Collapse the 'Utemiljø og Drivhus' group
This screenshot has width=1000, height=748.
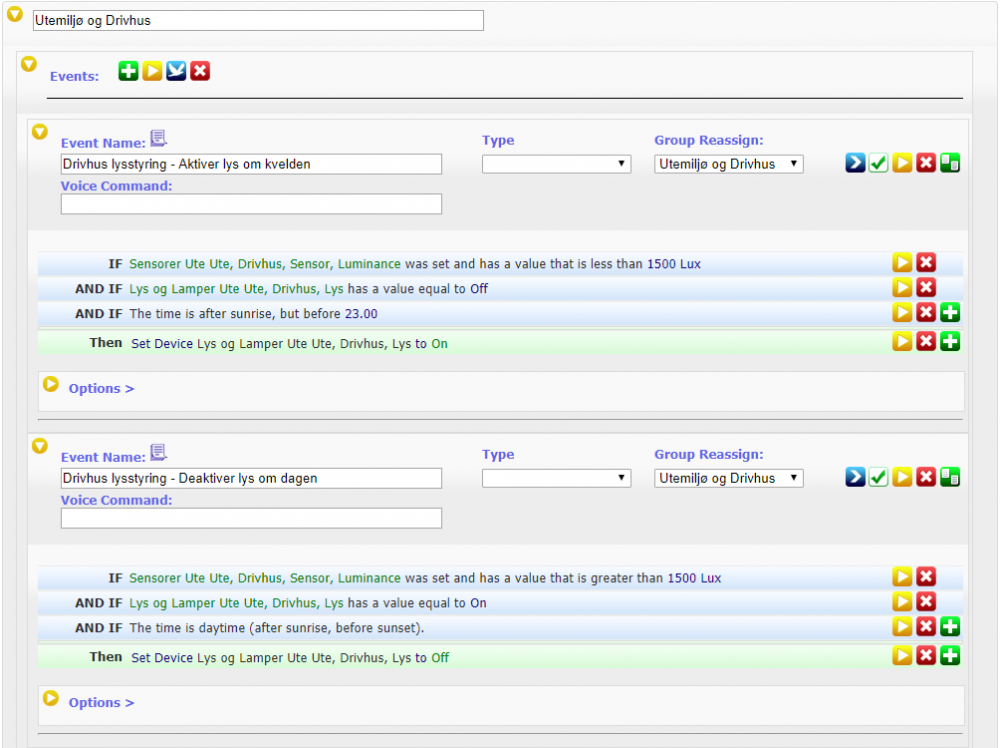tap(15, 14)
